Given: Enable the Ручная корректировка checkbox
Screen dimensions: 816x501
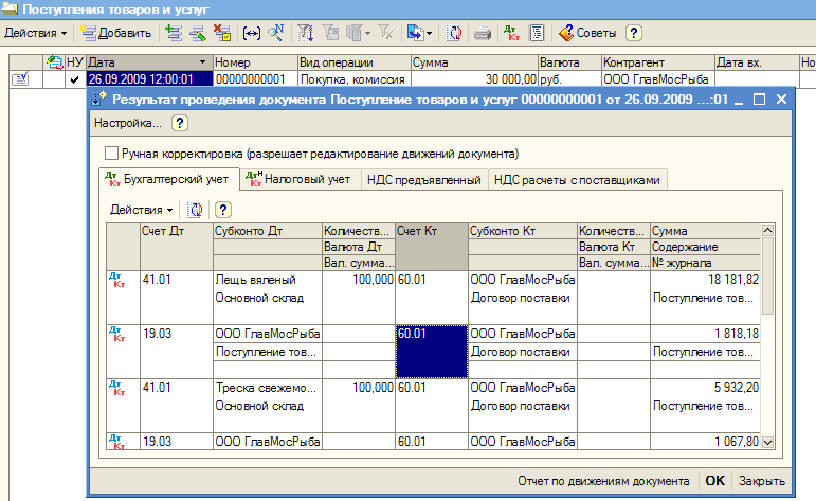Looking at the screenshot, I should click(111, 154).
